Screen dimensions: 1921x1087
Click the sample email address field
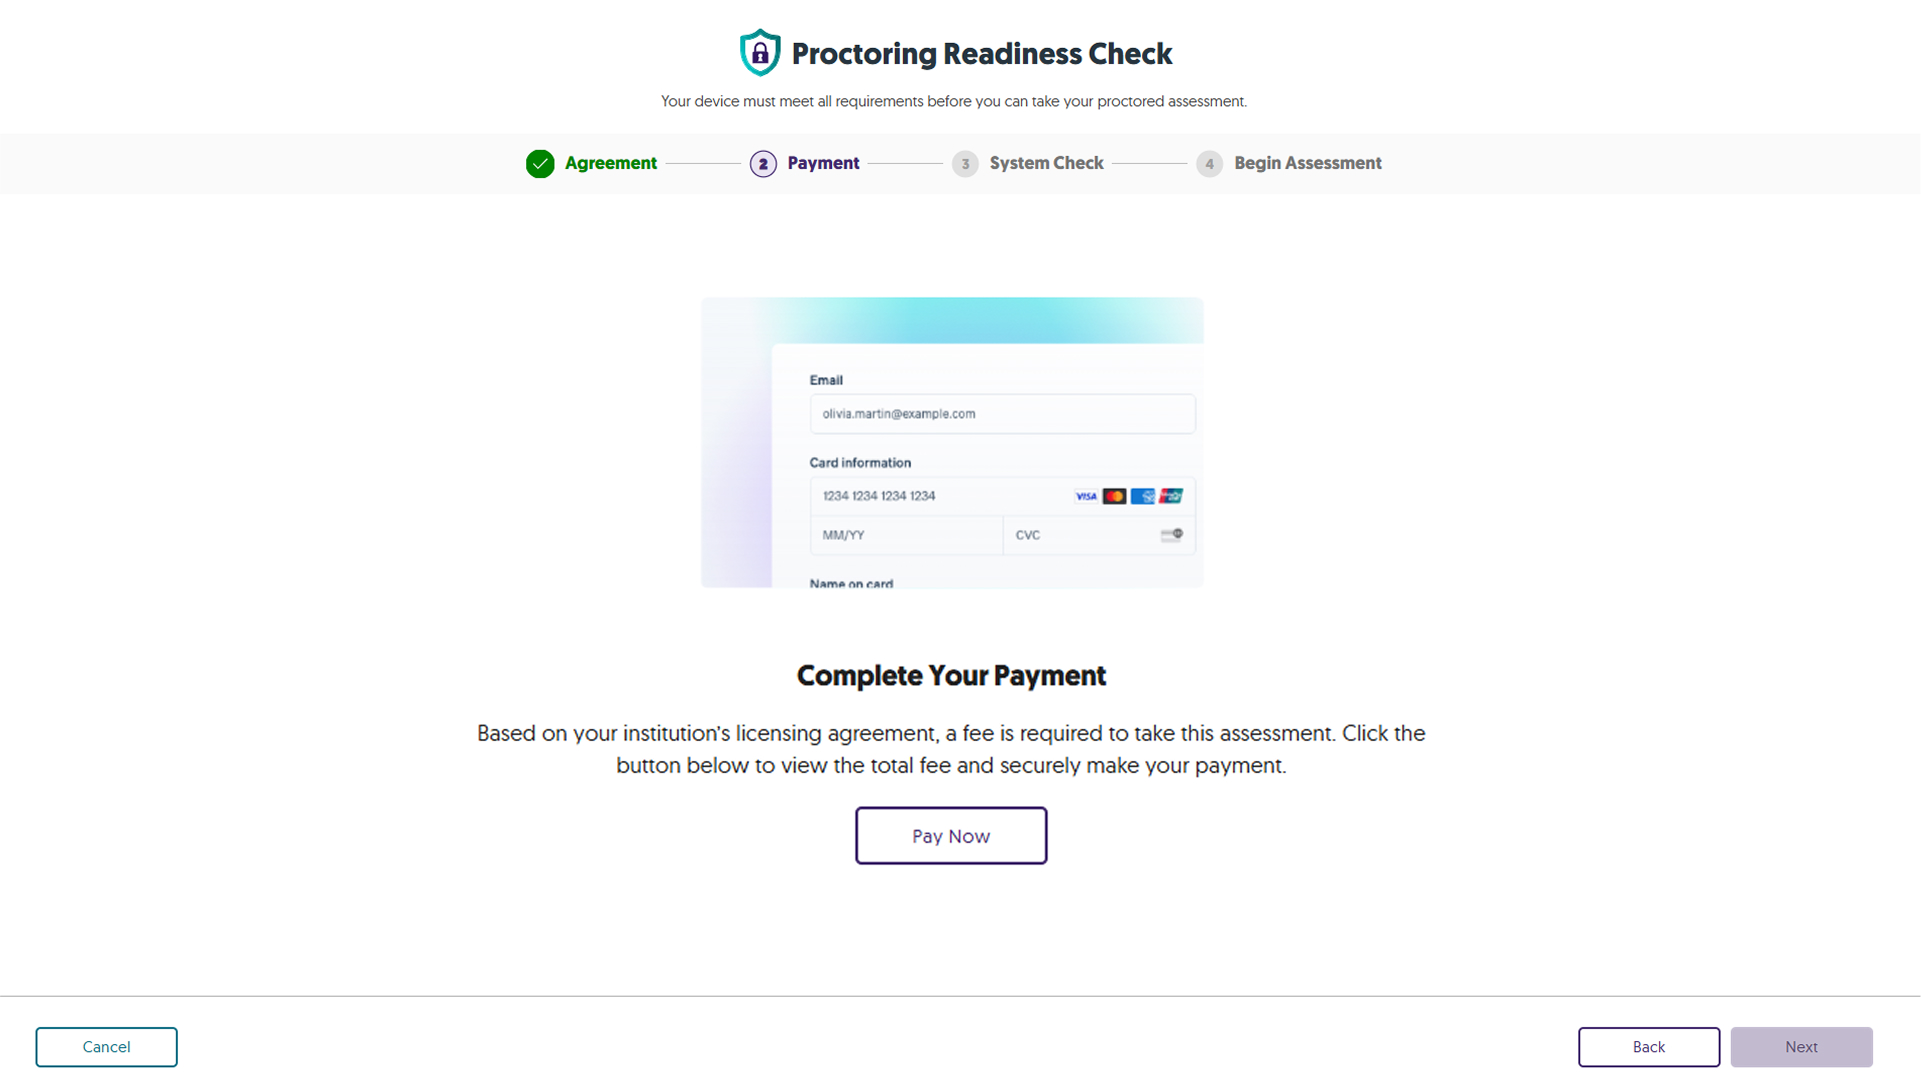1002,414
